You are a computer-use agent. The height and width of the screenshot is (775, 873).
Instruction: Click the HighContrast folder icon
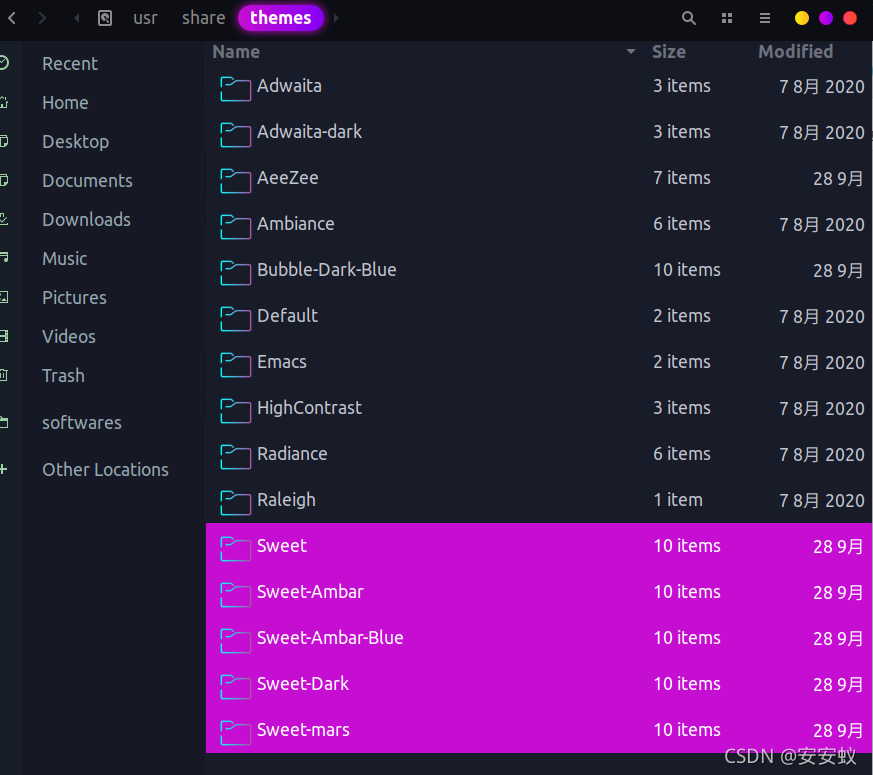(235, 410)
